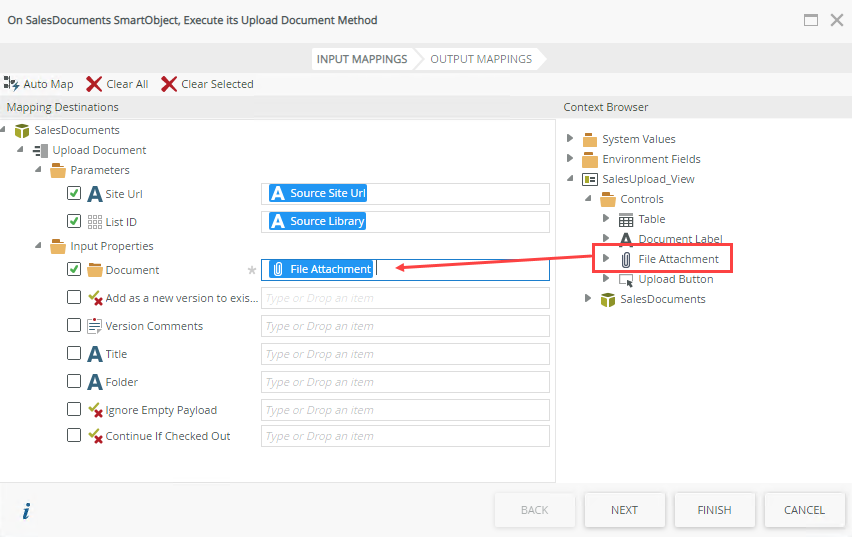
Task: Uncheck the Site Url checkbox
Action: (x=74, y=194)
